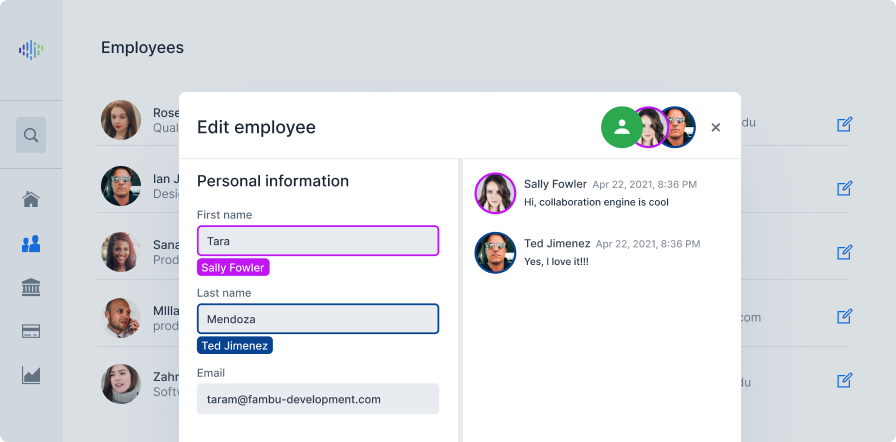Click the search icon in sidebar
Screen dimensions: 896x442
[x=31, y=135]
